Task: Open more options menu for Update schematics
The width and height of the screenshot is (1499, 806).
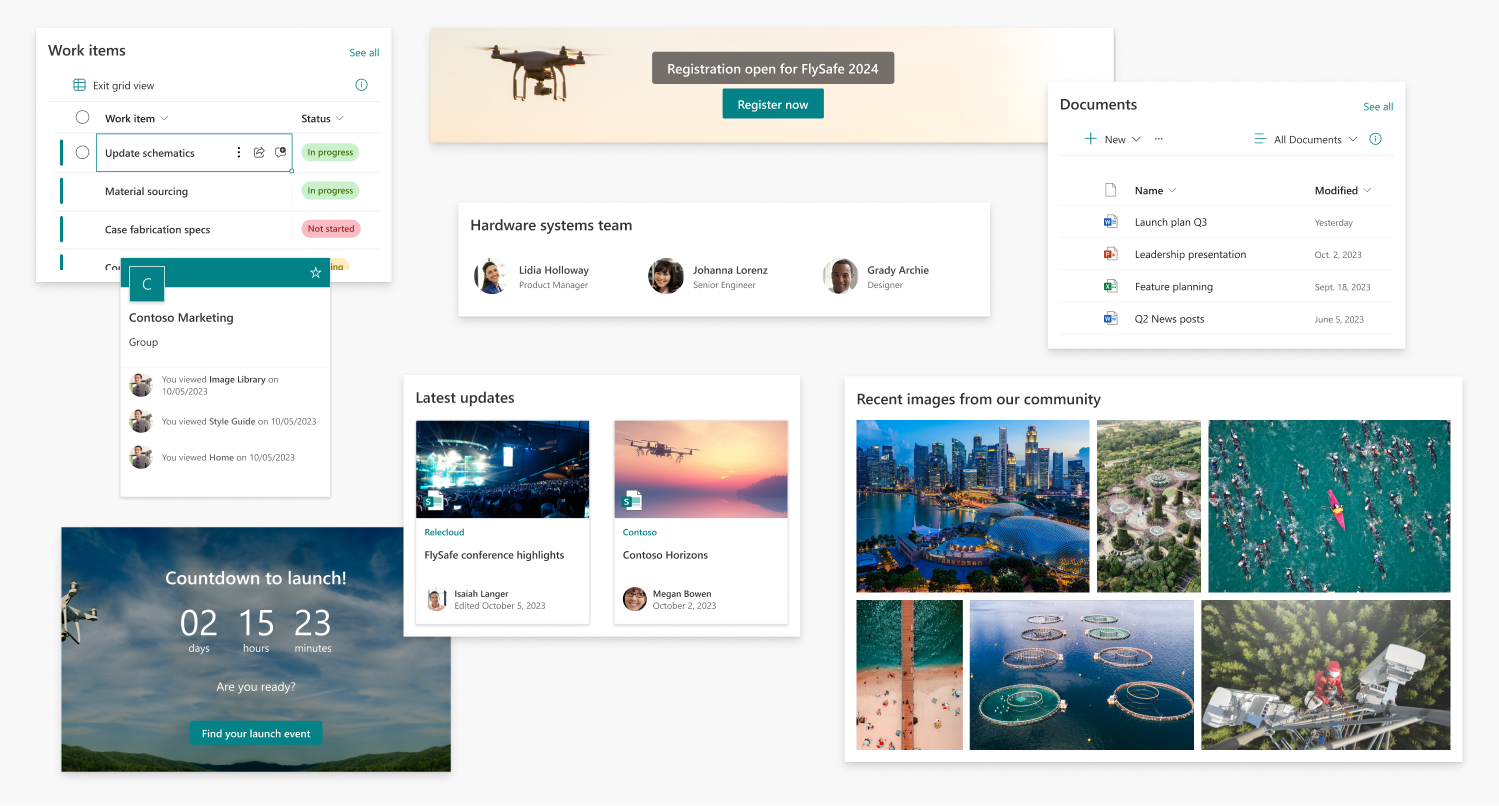Action: 239,152
